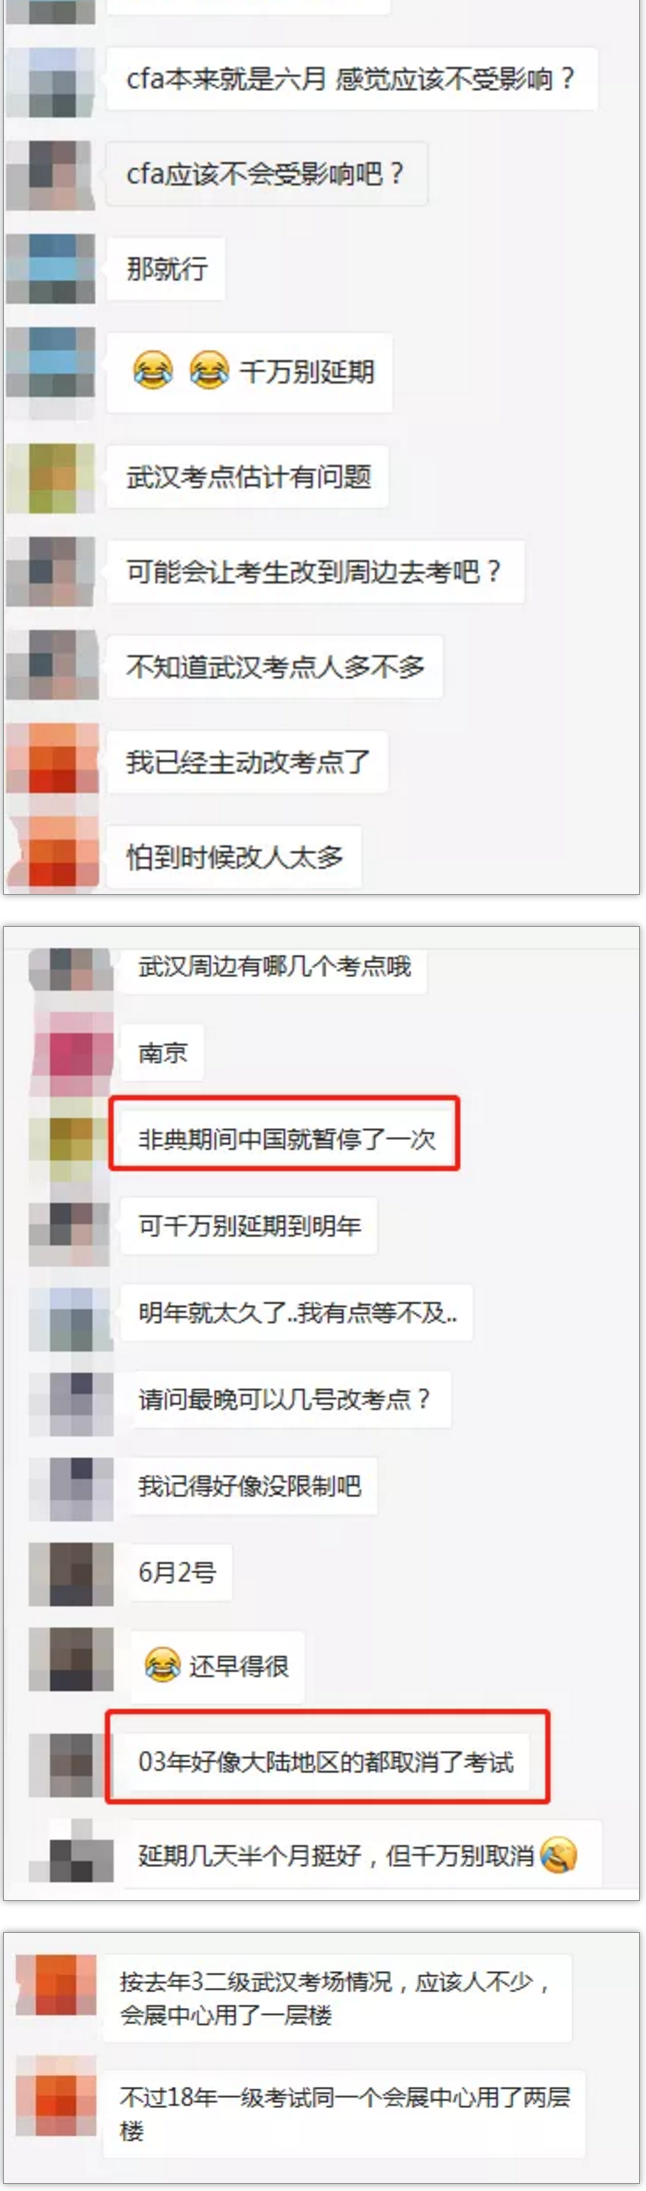646x2191 pixels.
Task: Open the message 'cfa本来就是六月 感觉应该不受影响？'
Action: (x=352, y=79)
